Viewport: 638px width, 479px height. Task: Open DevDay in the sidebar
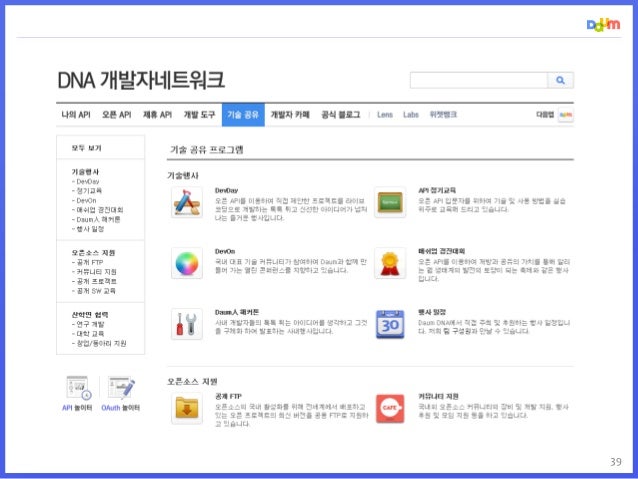click(x=87, y=181)
